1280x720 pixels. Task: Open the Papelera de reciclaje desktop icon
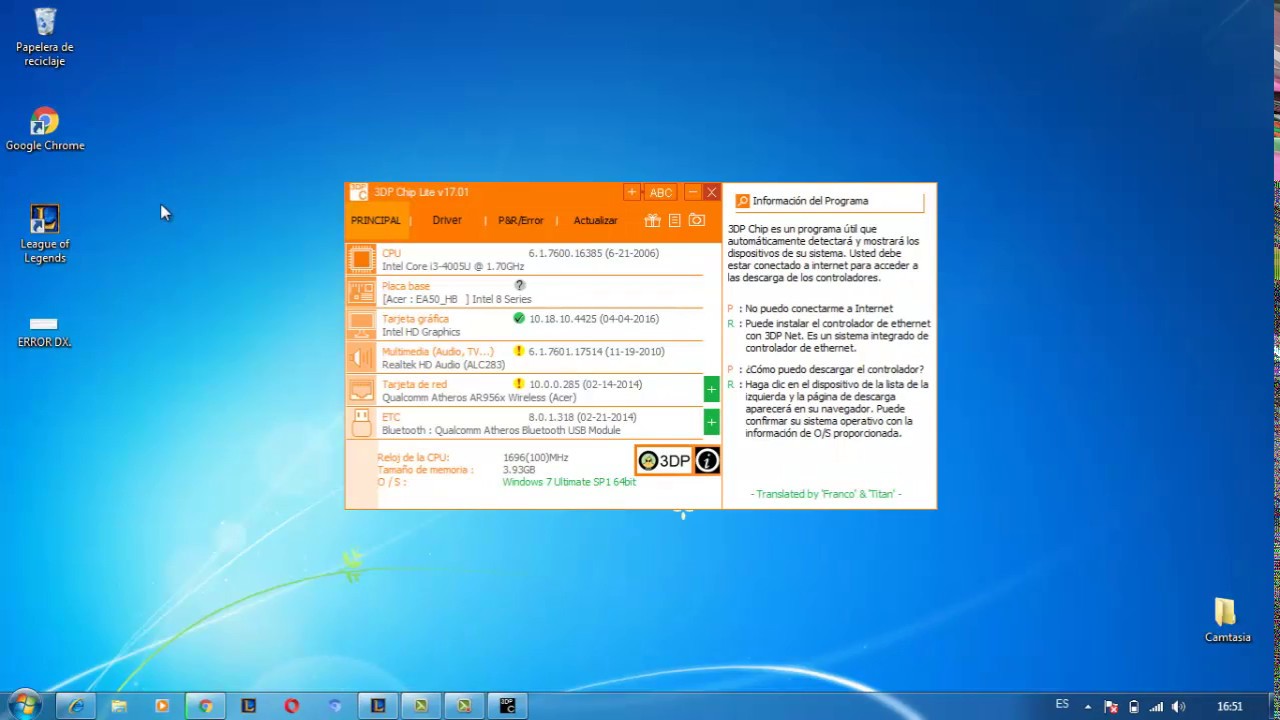pos(45,38)
